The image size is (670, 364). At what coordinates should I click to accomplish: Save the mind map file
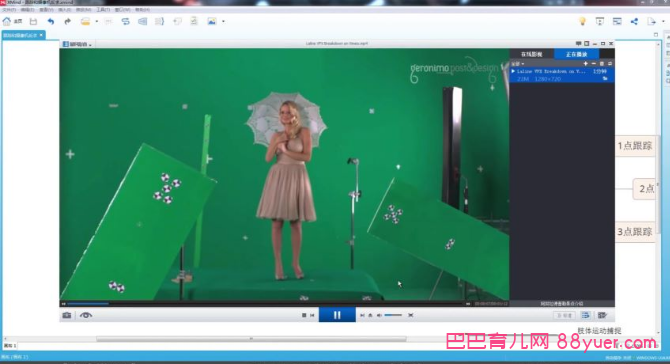[x=33, y=21]
